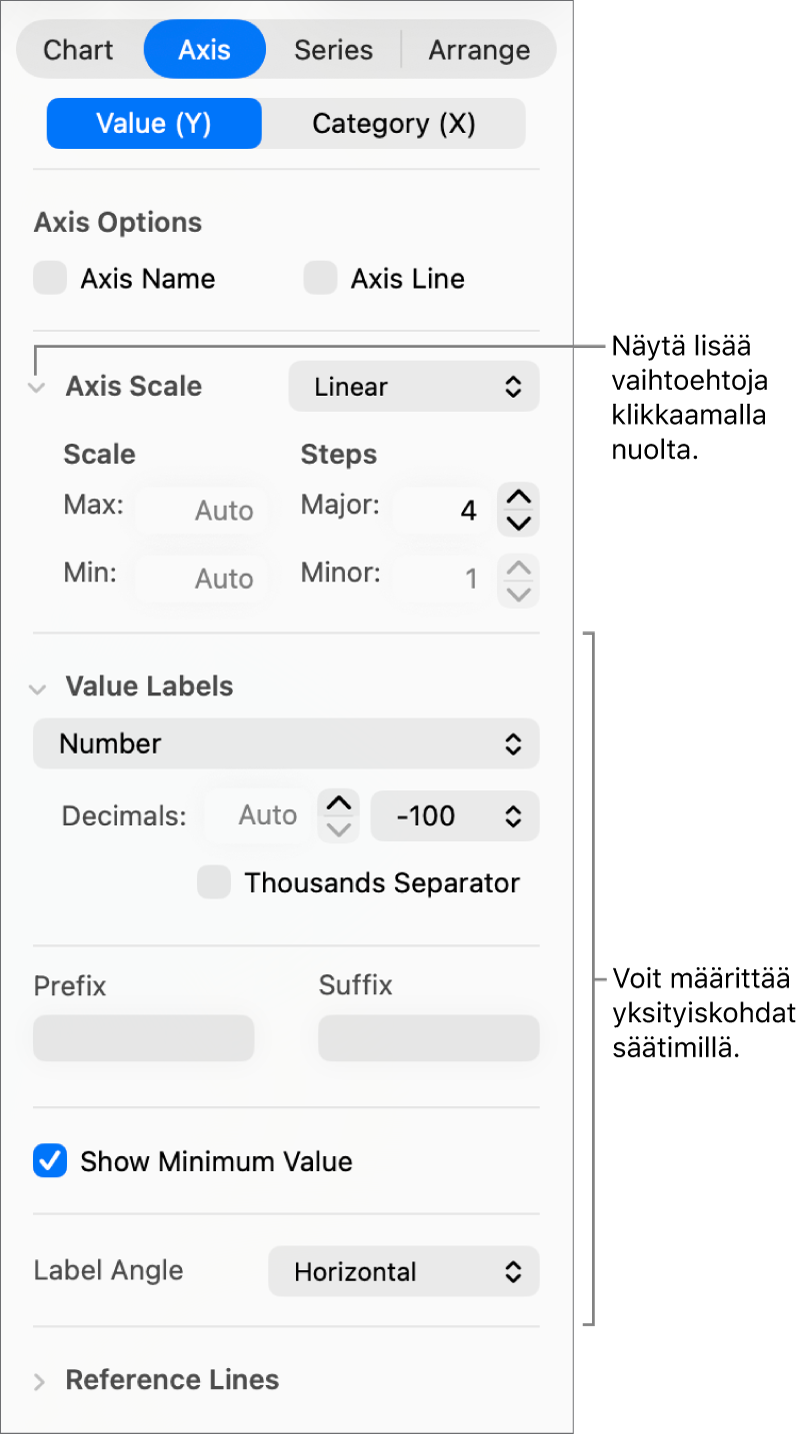This screenshot has width=809, height=1436.
Task: Click the Prefix text field
Action: [144, 1038]
